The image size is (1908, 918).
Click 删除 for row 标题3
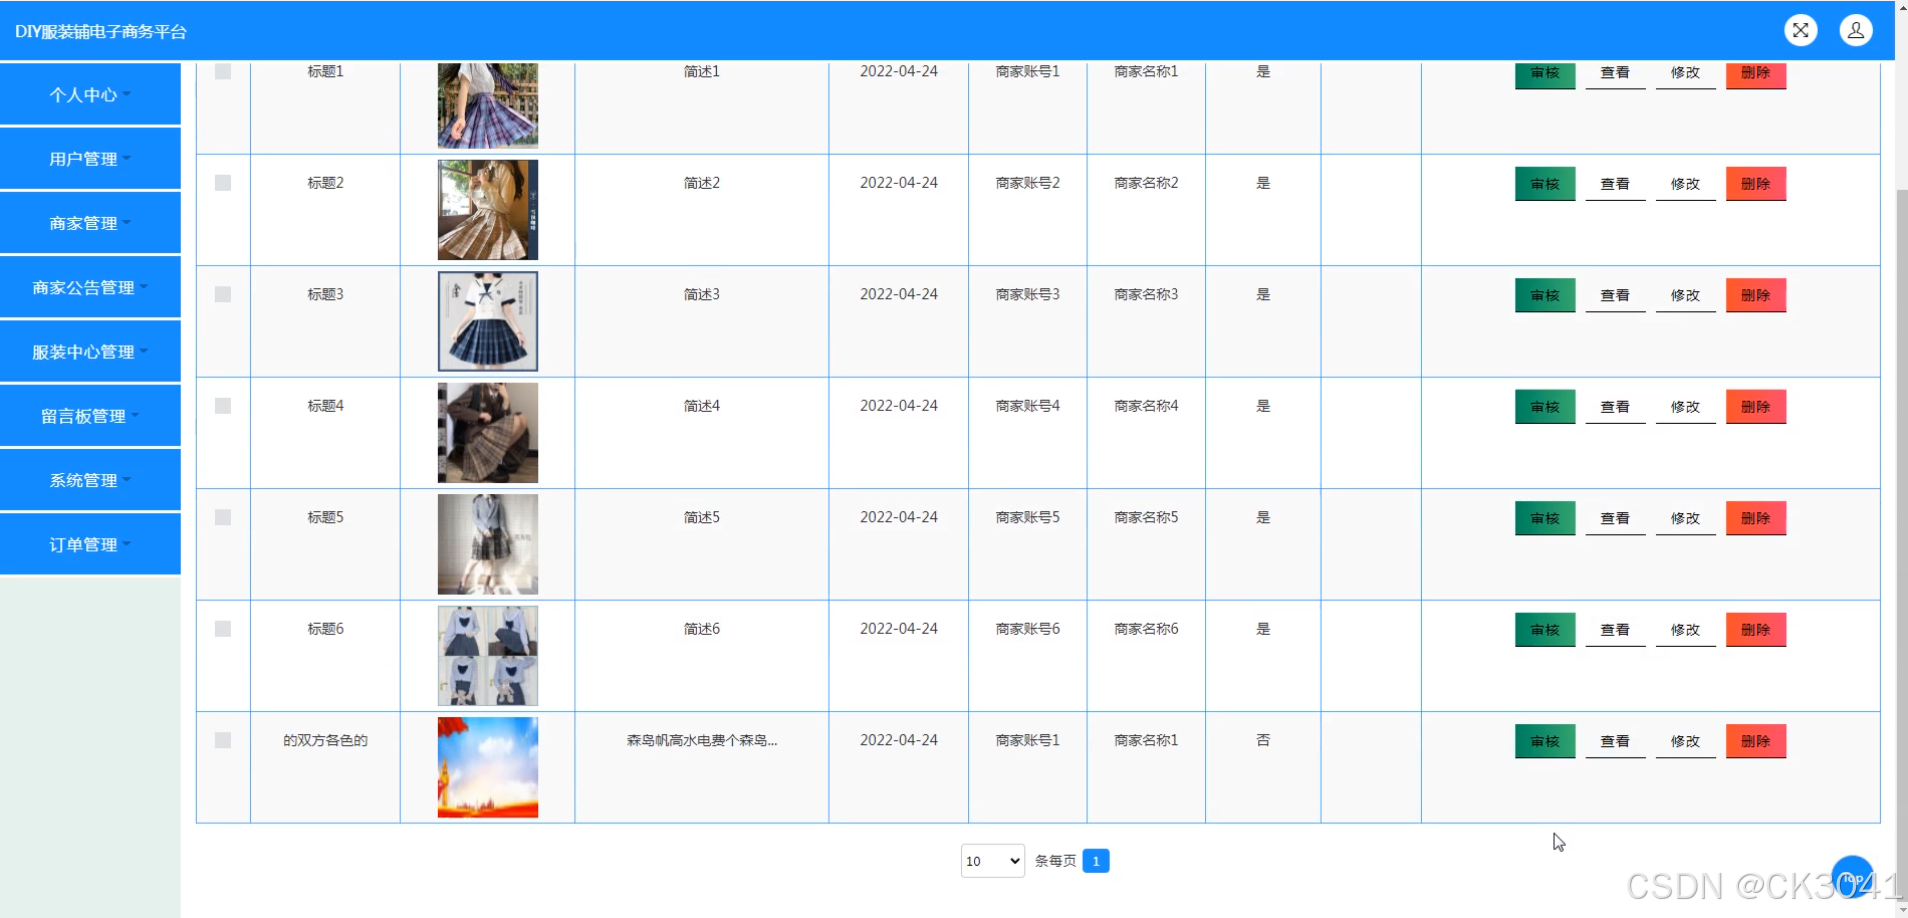[1756, 295]
